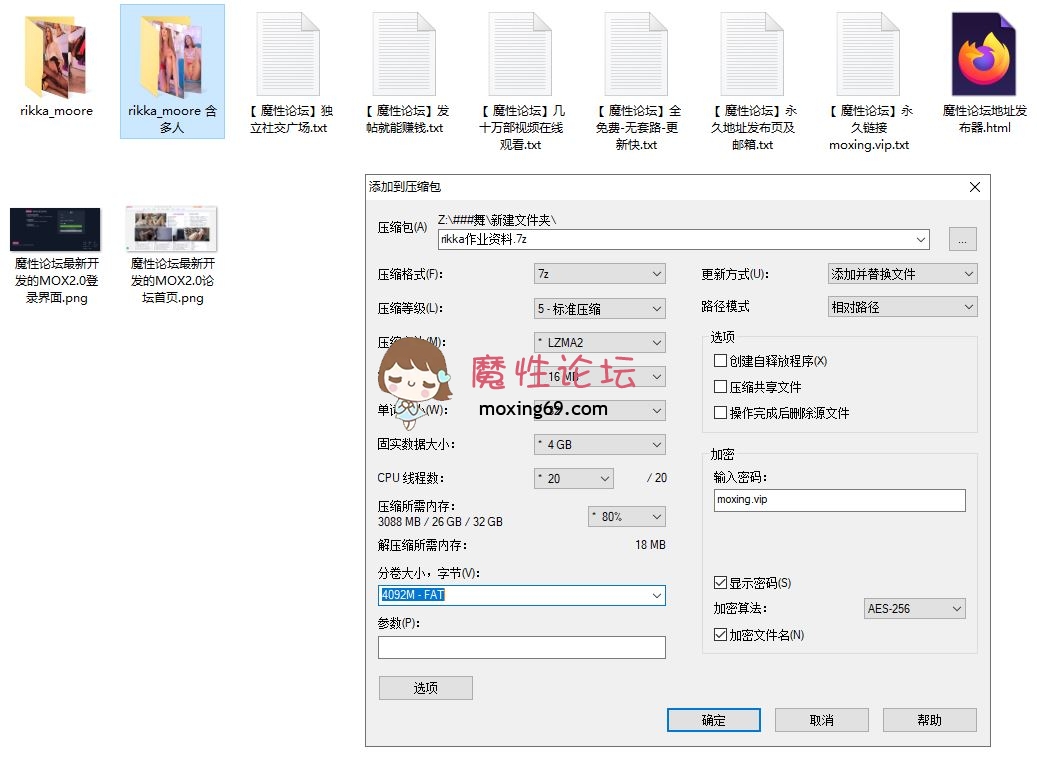Click the 参数 input field

tap(521, 647)
